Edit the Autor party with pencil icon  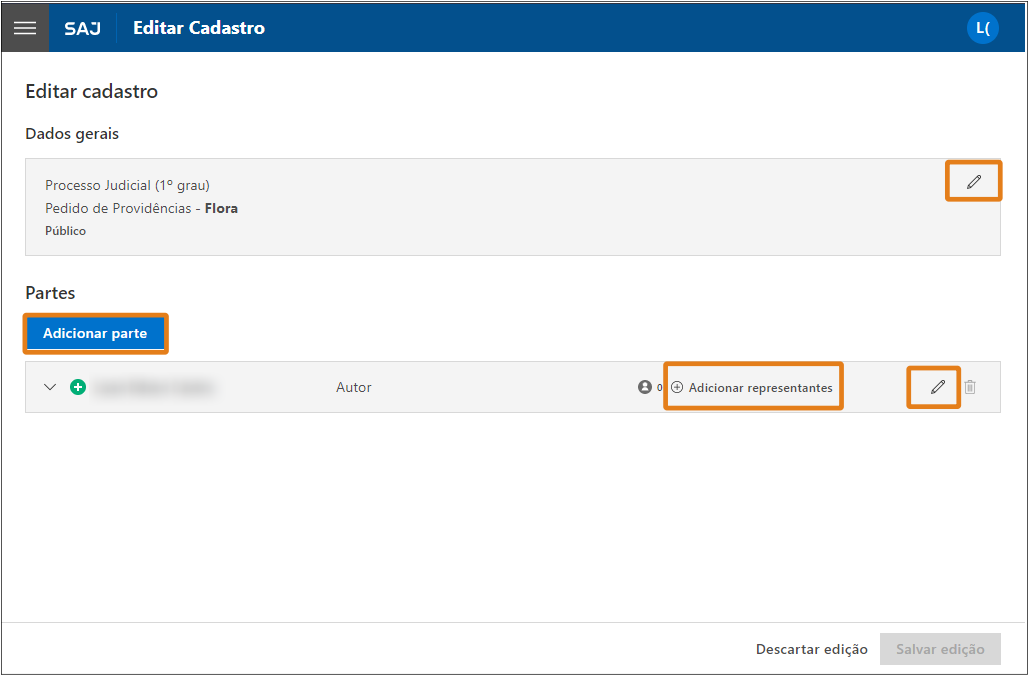(937, 387)
